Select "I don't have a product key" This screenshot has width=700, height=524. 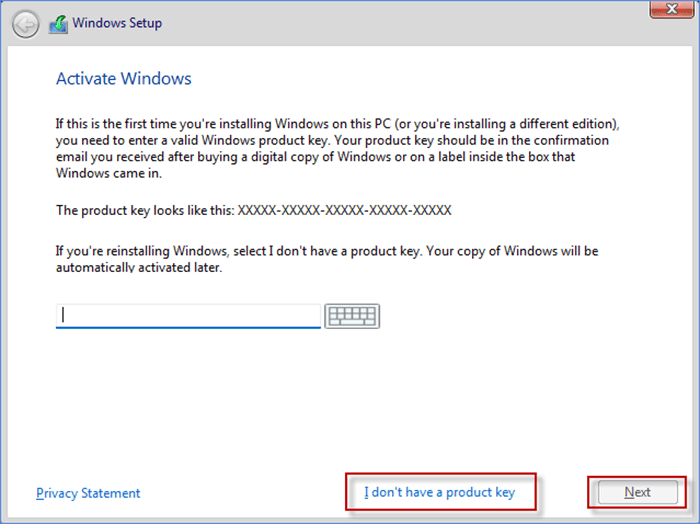[439, 492]
